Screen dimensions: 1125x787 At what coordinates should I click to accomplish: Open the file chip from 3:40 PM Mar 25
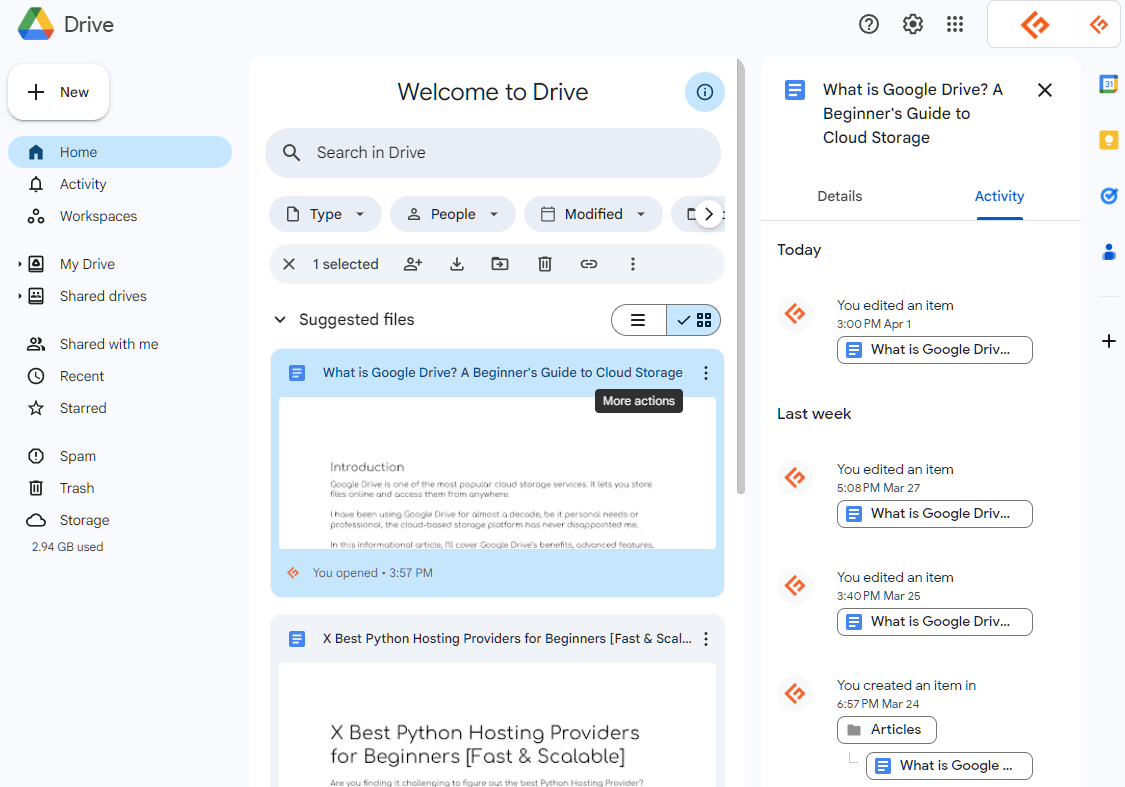point(934,622)
